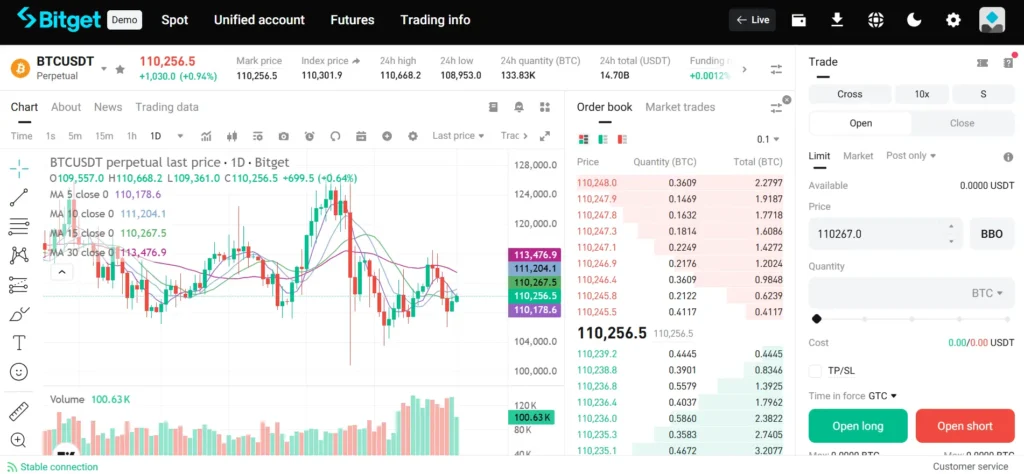Select the 5m timeframe
Image resolution: width=1024 pixels, height=474 pixels.
point(75,136)
